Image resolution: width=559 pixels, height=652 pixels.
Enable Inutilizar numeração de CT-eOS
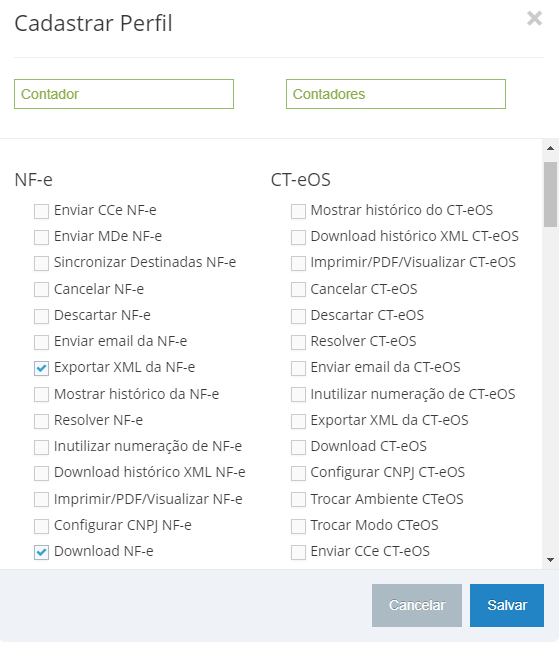(298, 395)
